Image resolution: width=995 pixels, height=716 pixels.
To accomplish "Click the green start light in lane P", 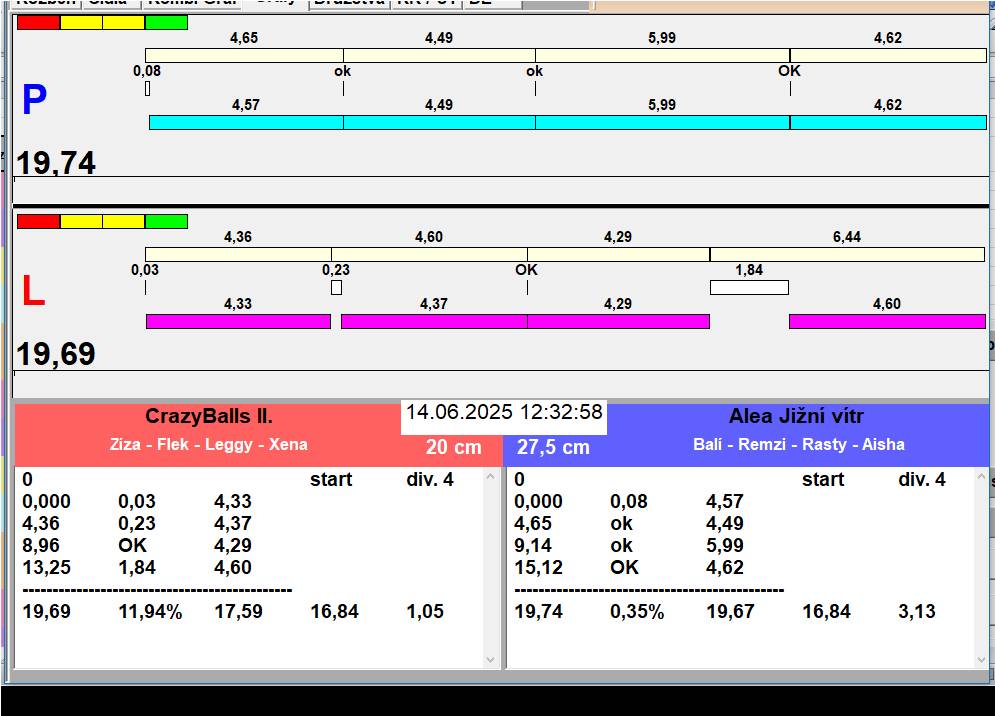I will 166,23.
